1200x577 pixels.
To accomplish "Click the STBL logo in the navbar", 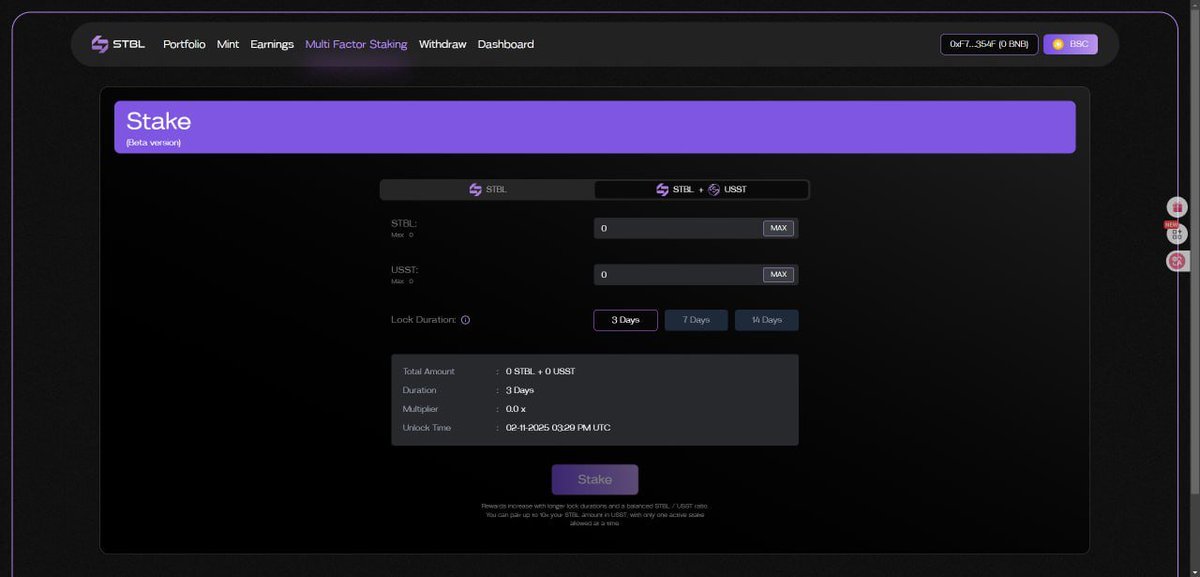I will coord(118,44).
